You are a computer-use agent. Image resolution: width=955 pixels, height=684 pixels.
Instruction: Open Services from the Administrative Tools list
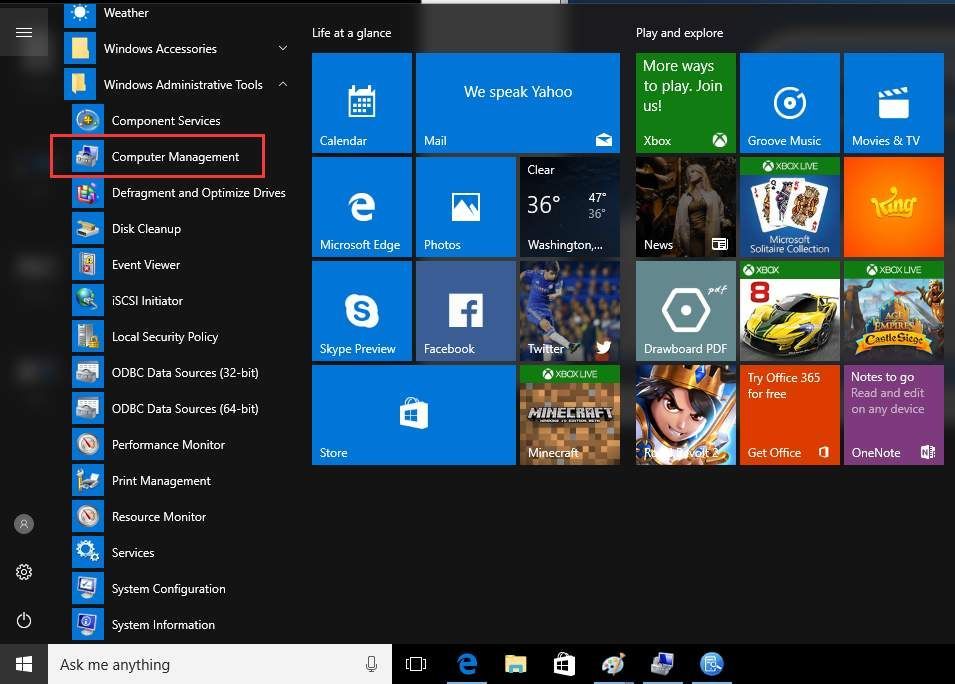133,553
